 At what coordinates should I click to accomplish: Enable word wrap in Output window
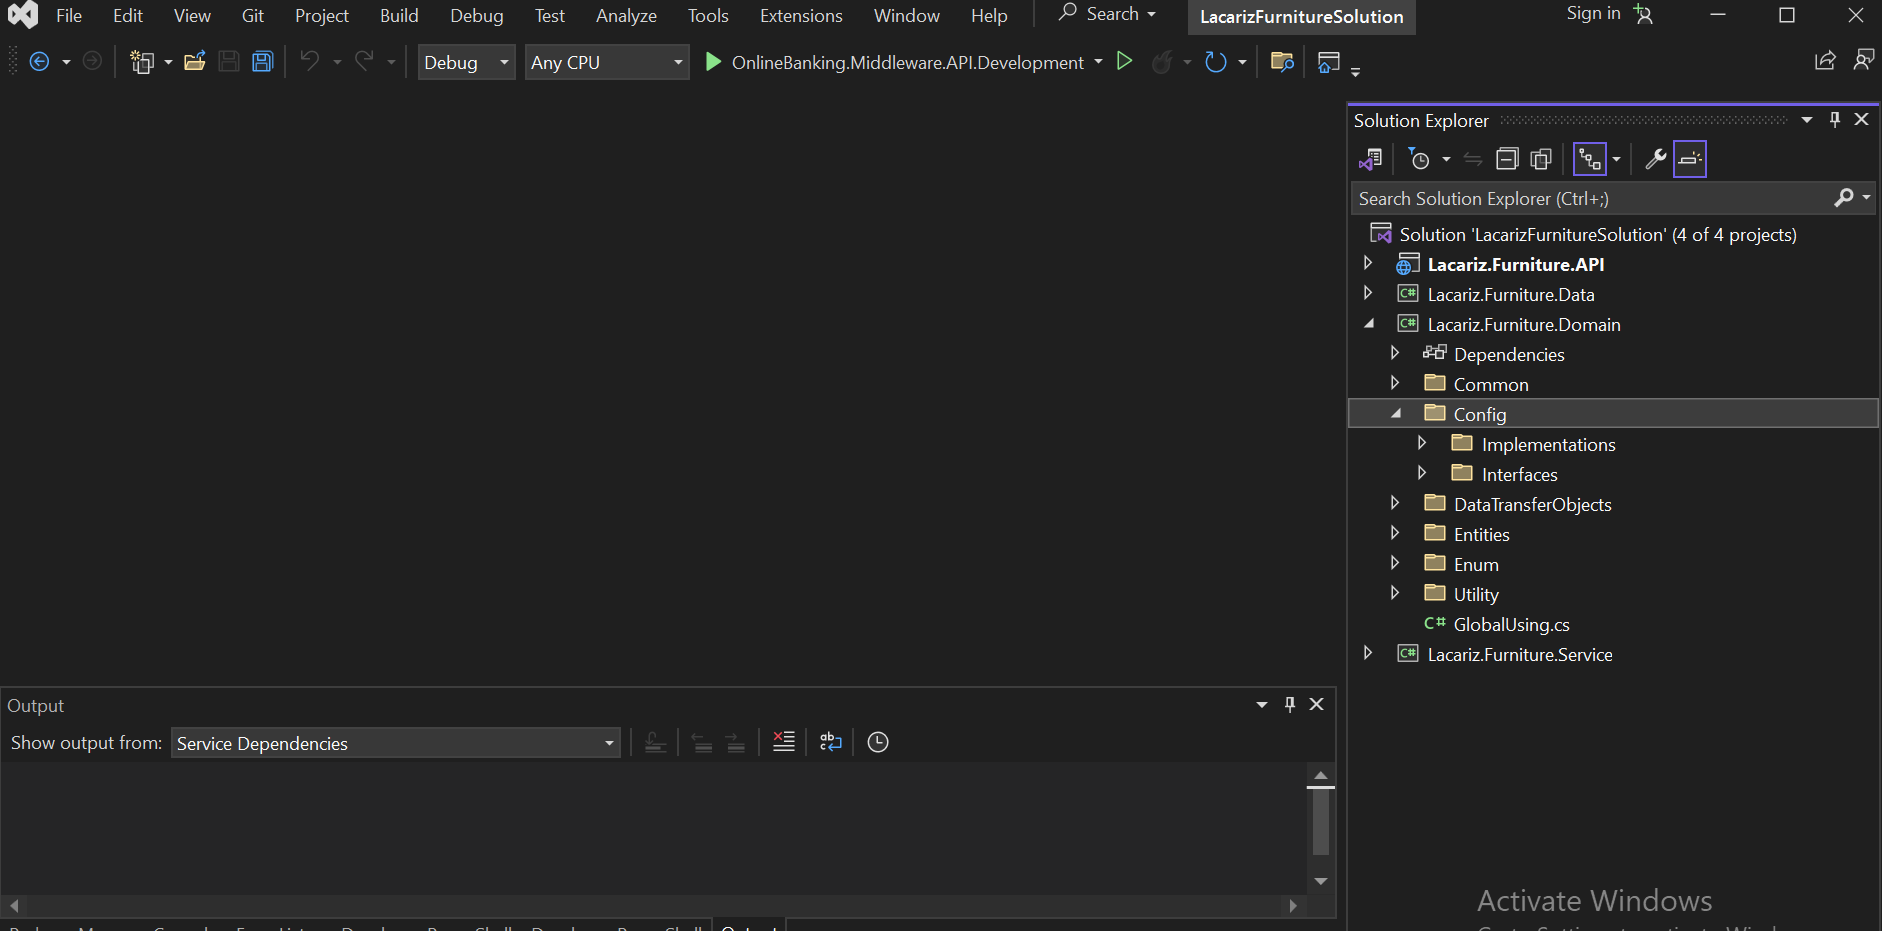pos(830,742)
